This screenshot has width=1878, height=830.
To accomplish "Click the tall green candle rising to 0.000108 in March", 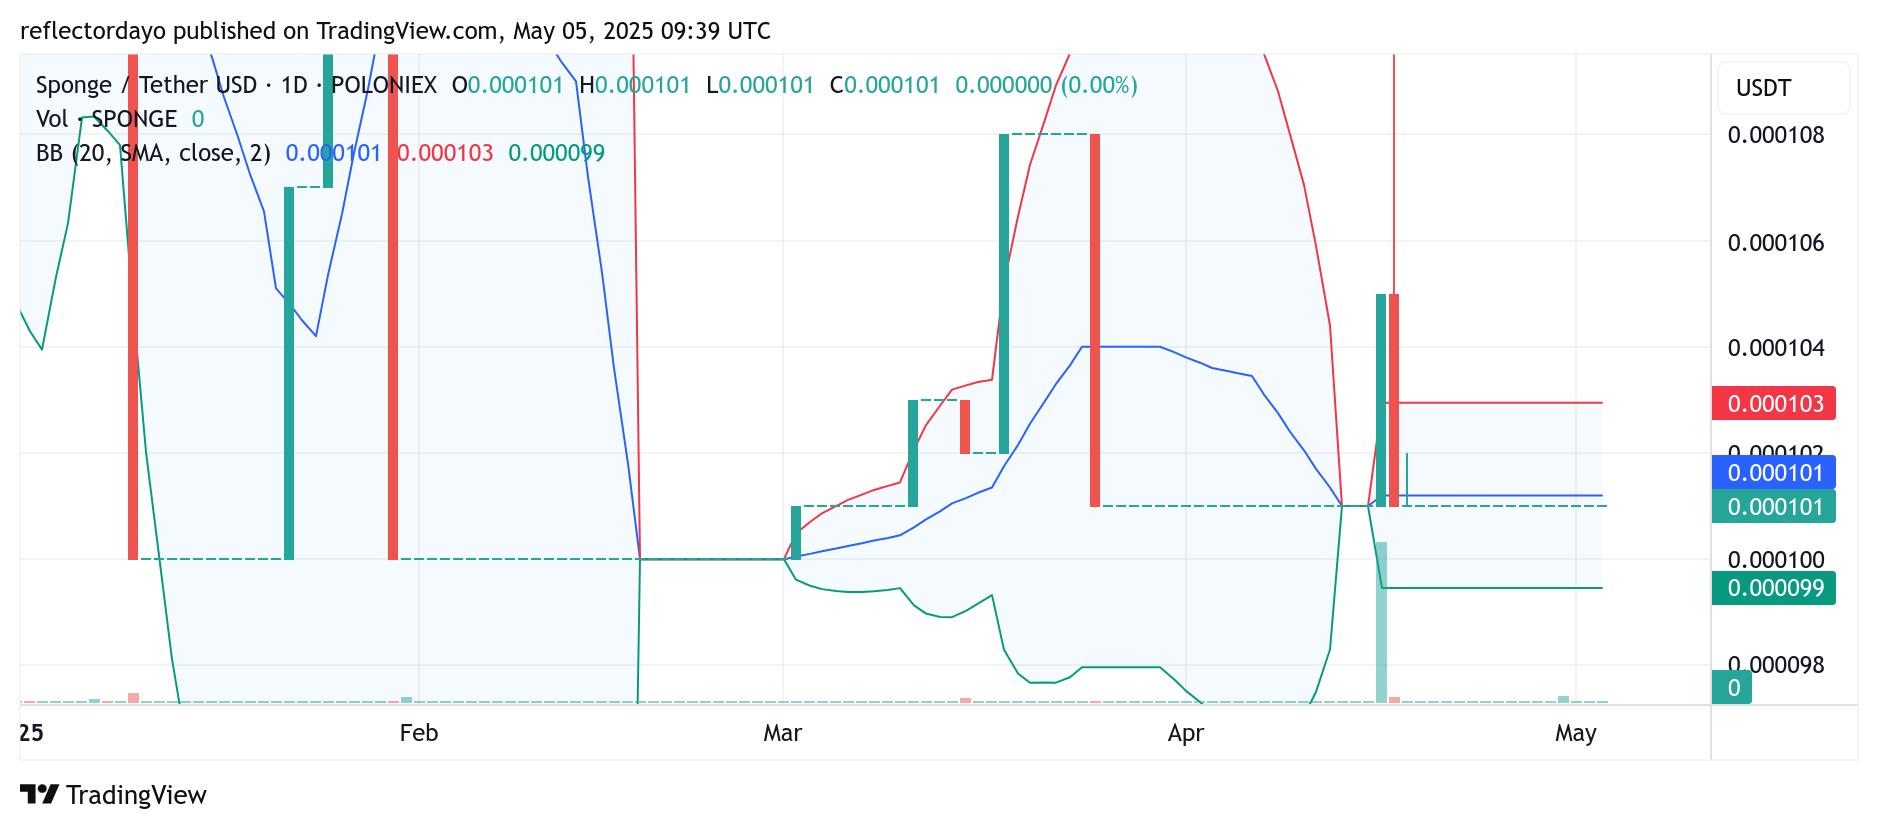I will (1004, 293).
